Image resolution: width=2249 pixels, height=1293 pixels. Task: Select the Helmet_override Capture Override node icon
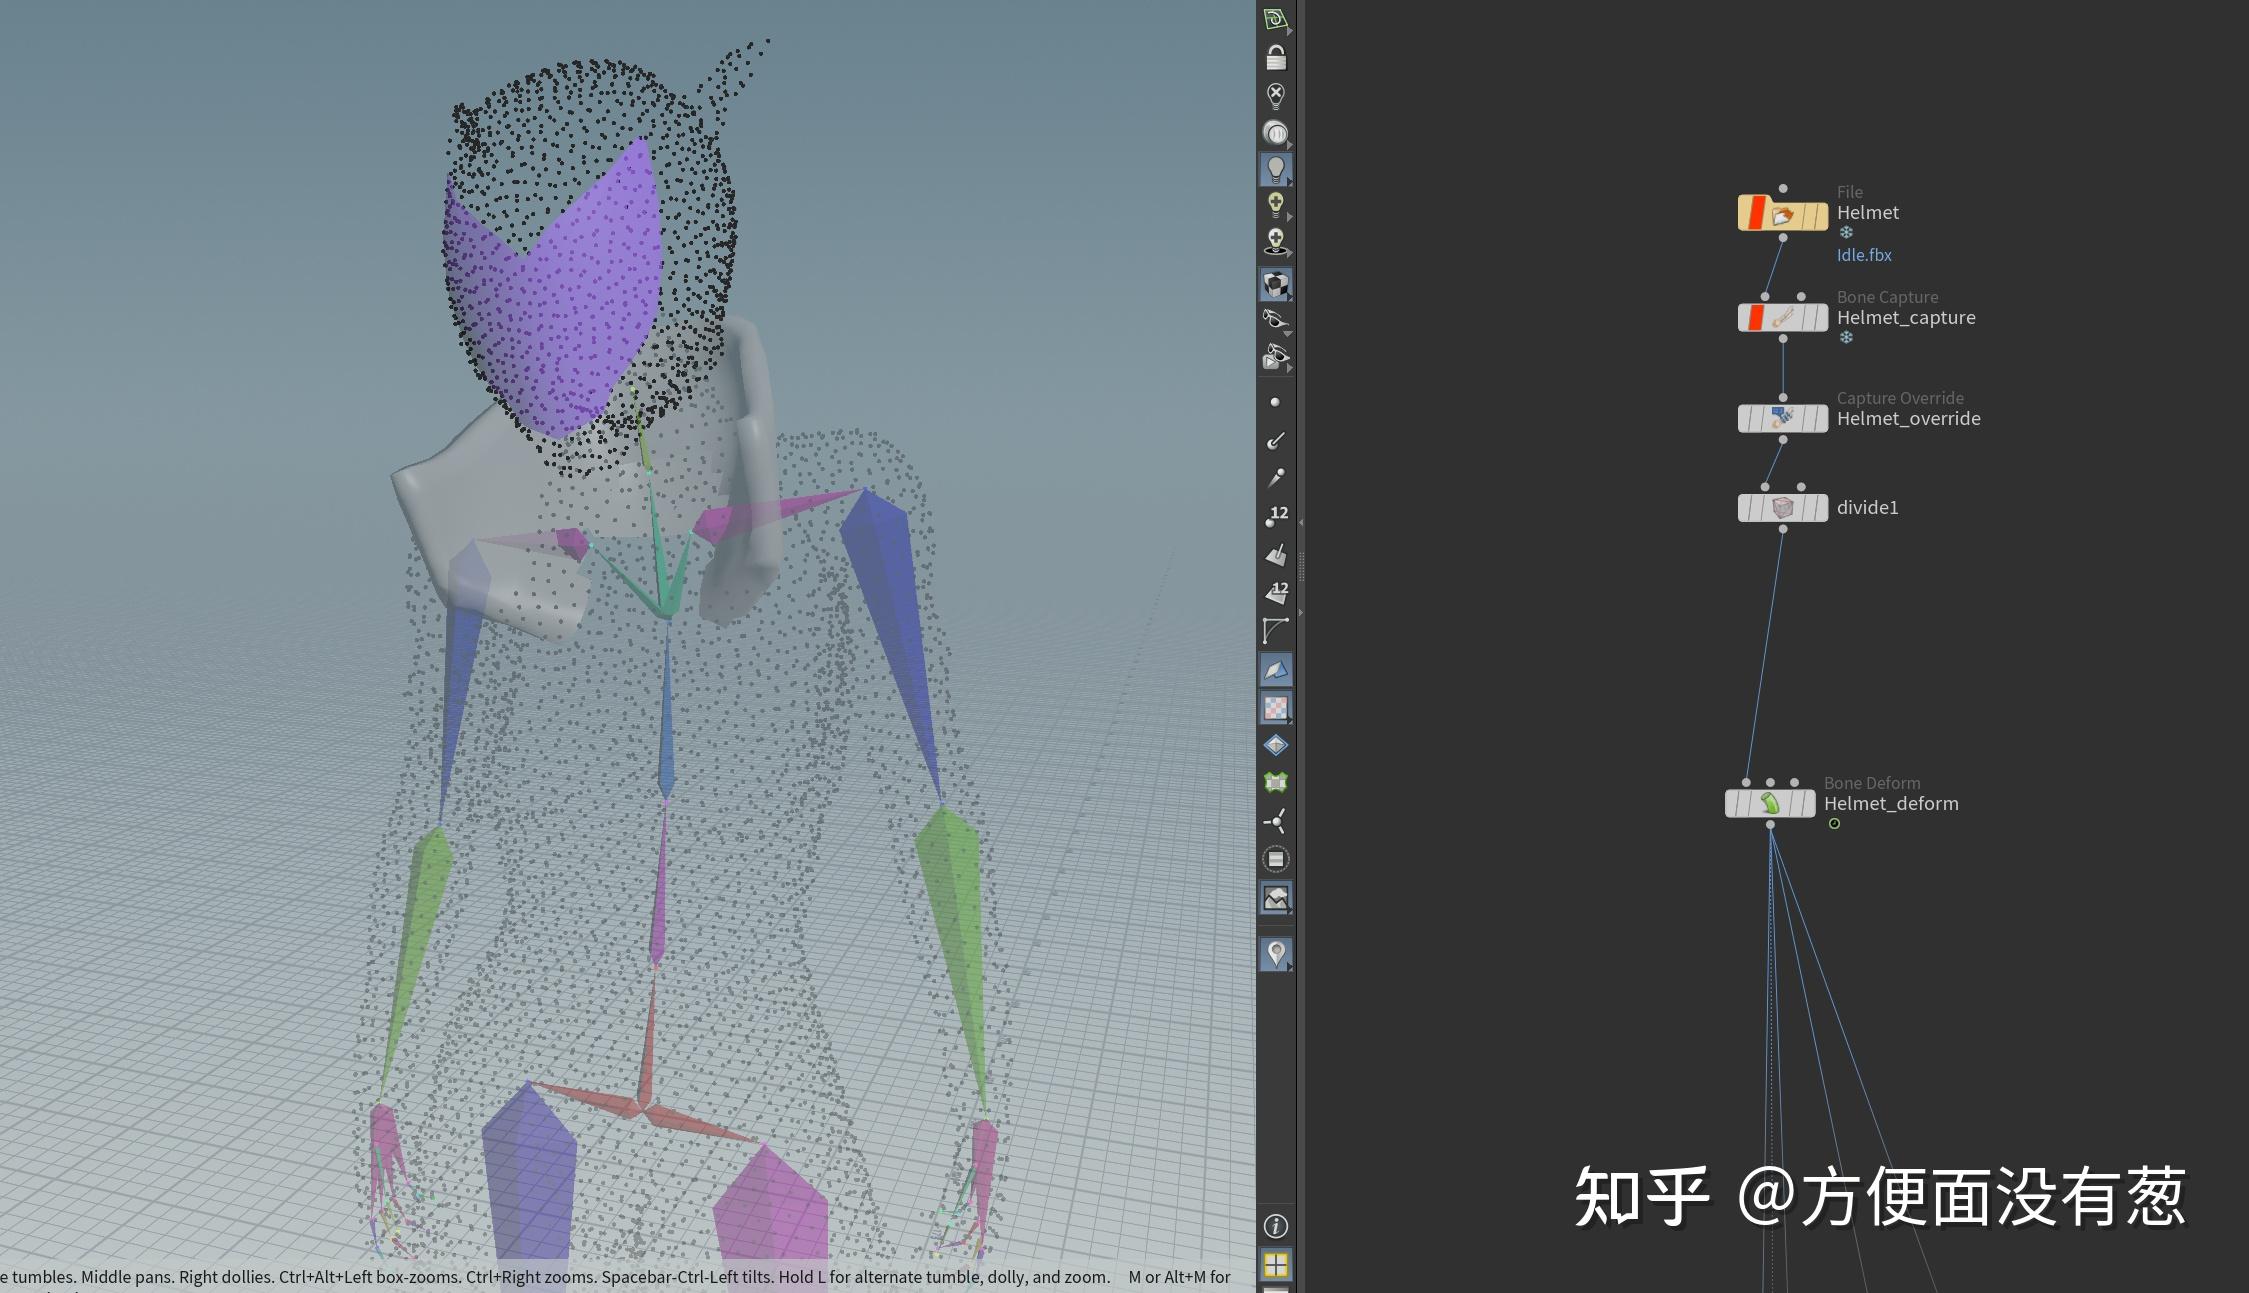click(1782, 418)
